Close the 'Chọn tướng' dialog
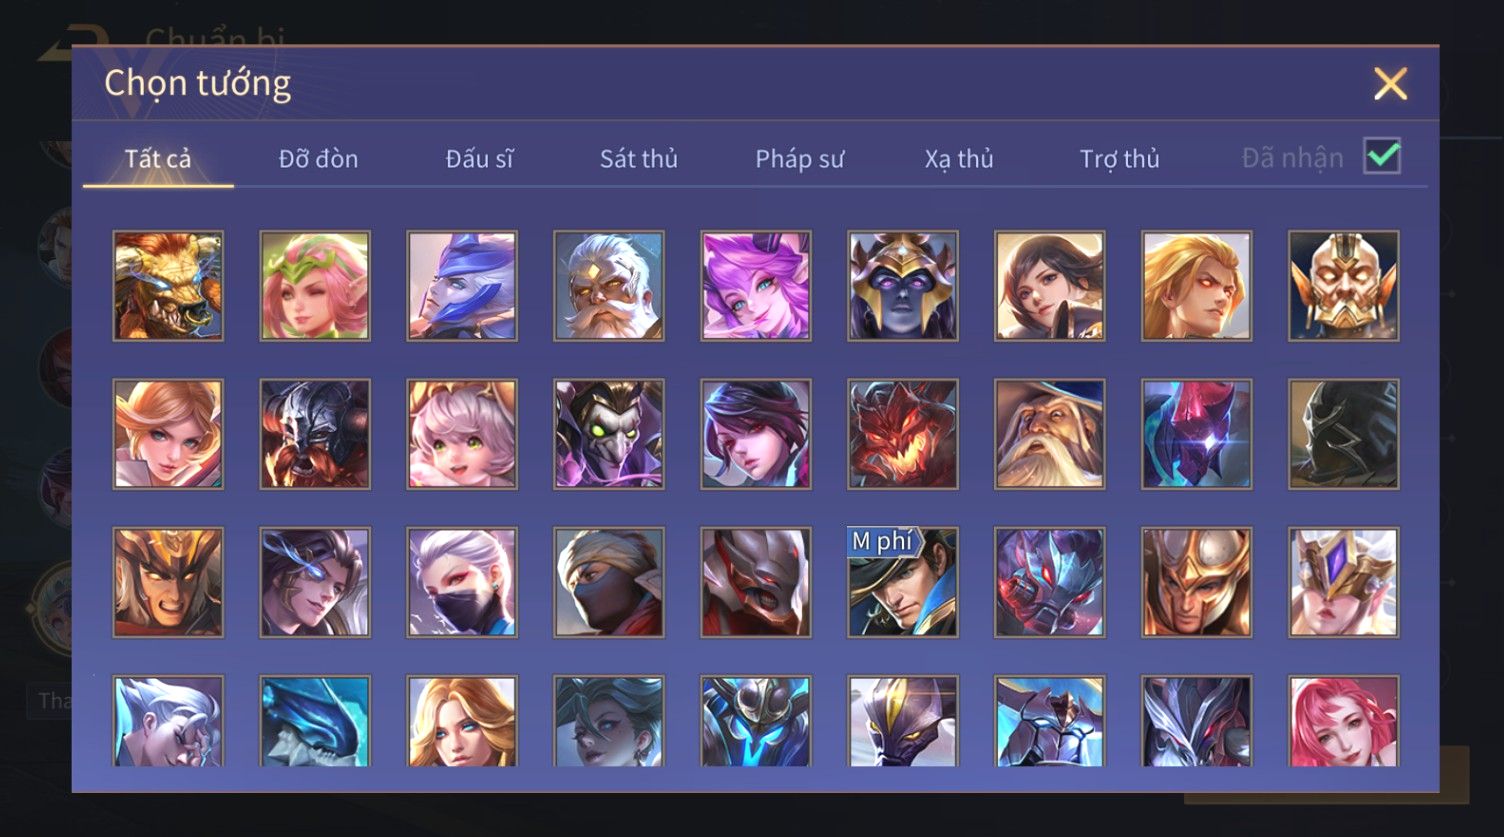Viewport: 1504px width, 837px height. pos(1390,84)
